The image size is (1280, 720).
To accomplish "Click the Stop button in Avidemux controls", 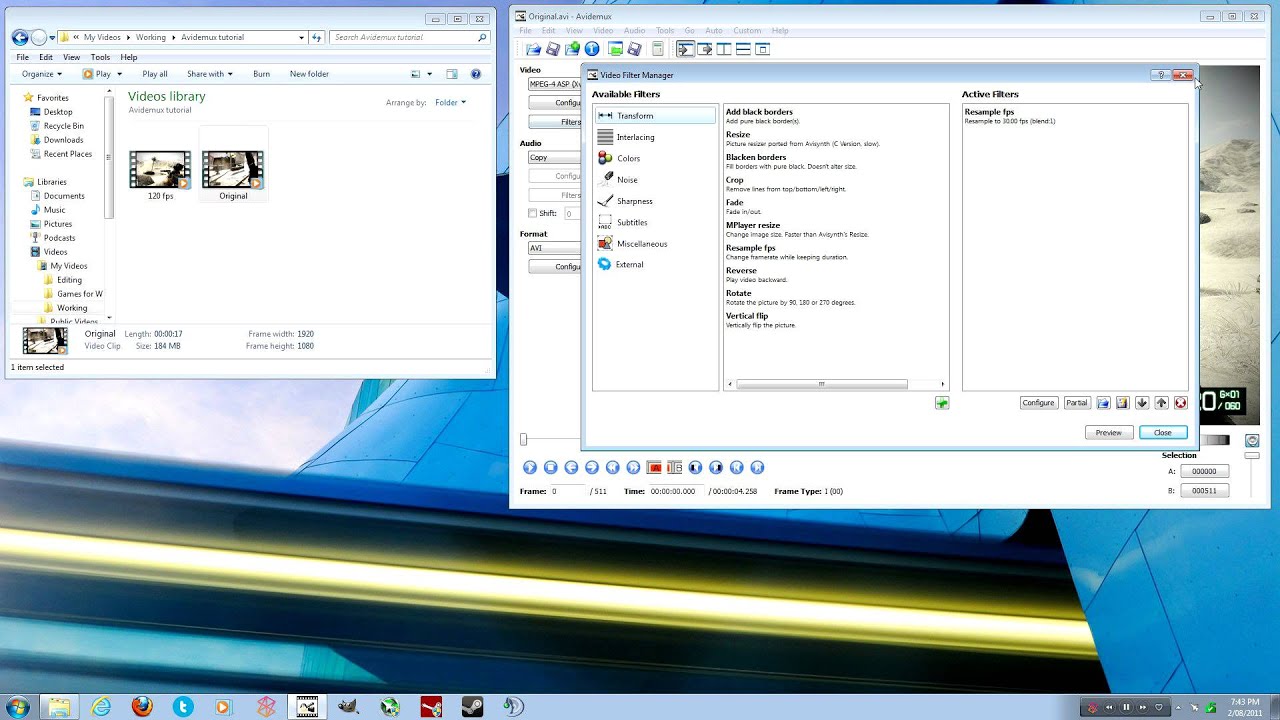I will pyautogui.click(x=550, y=467).
